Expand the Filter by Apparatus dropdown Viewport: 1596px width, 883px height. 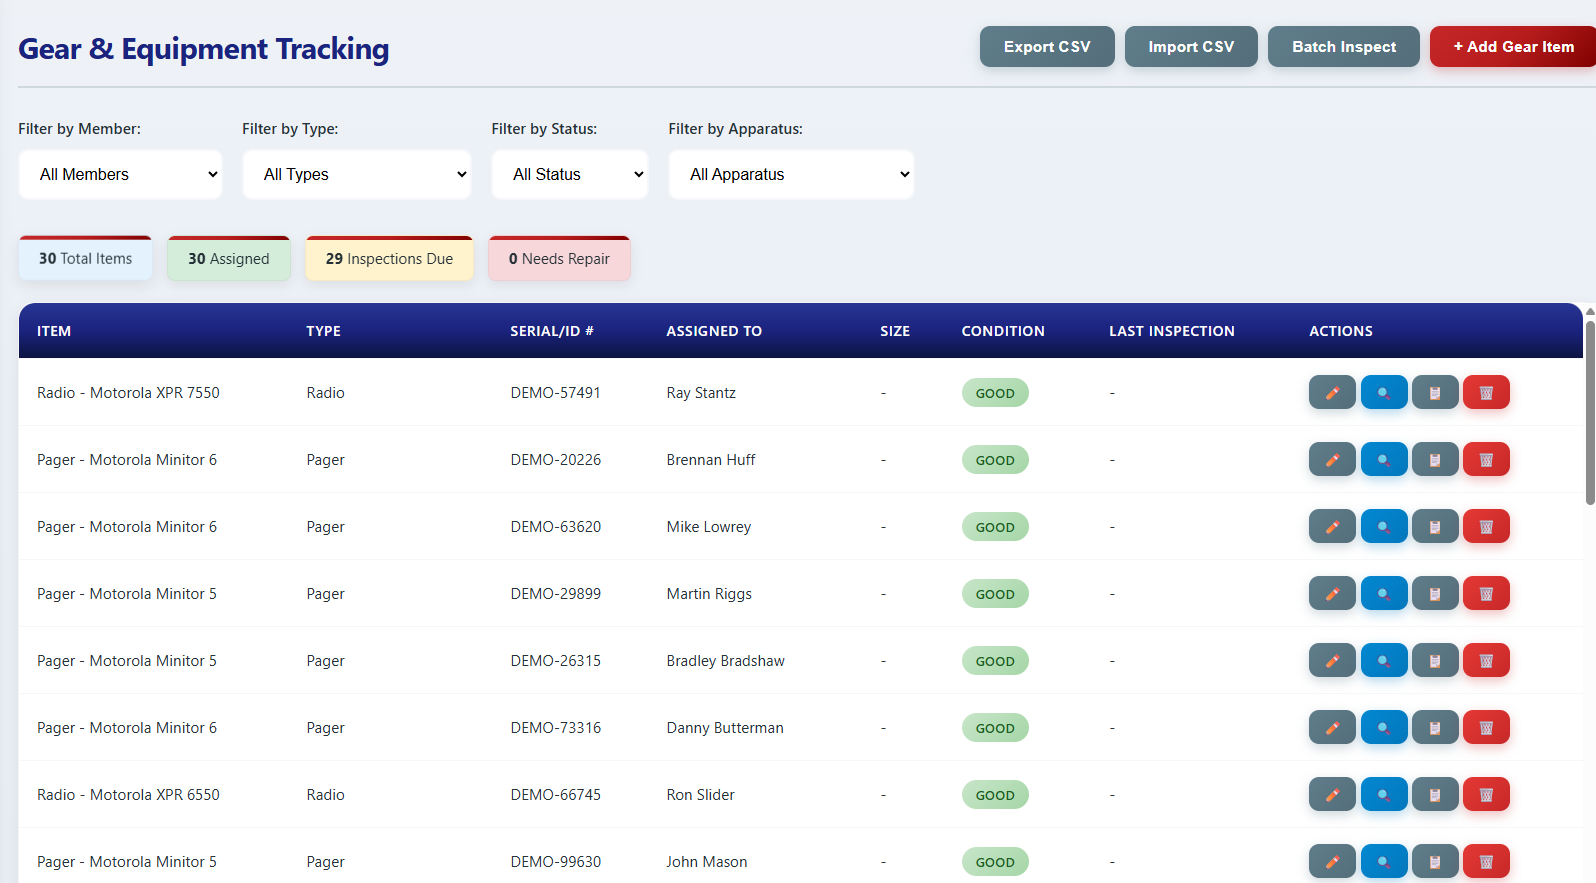(791, 175)
